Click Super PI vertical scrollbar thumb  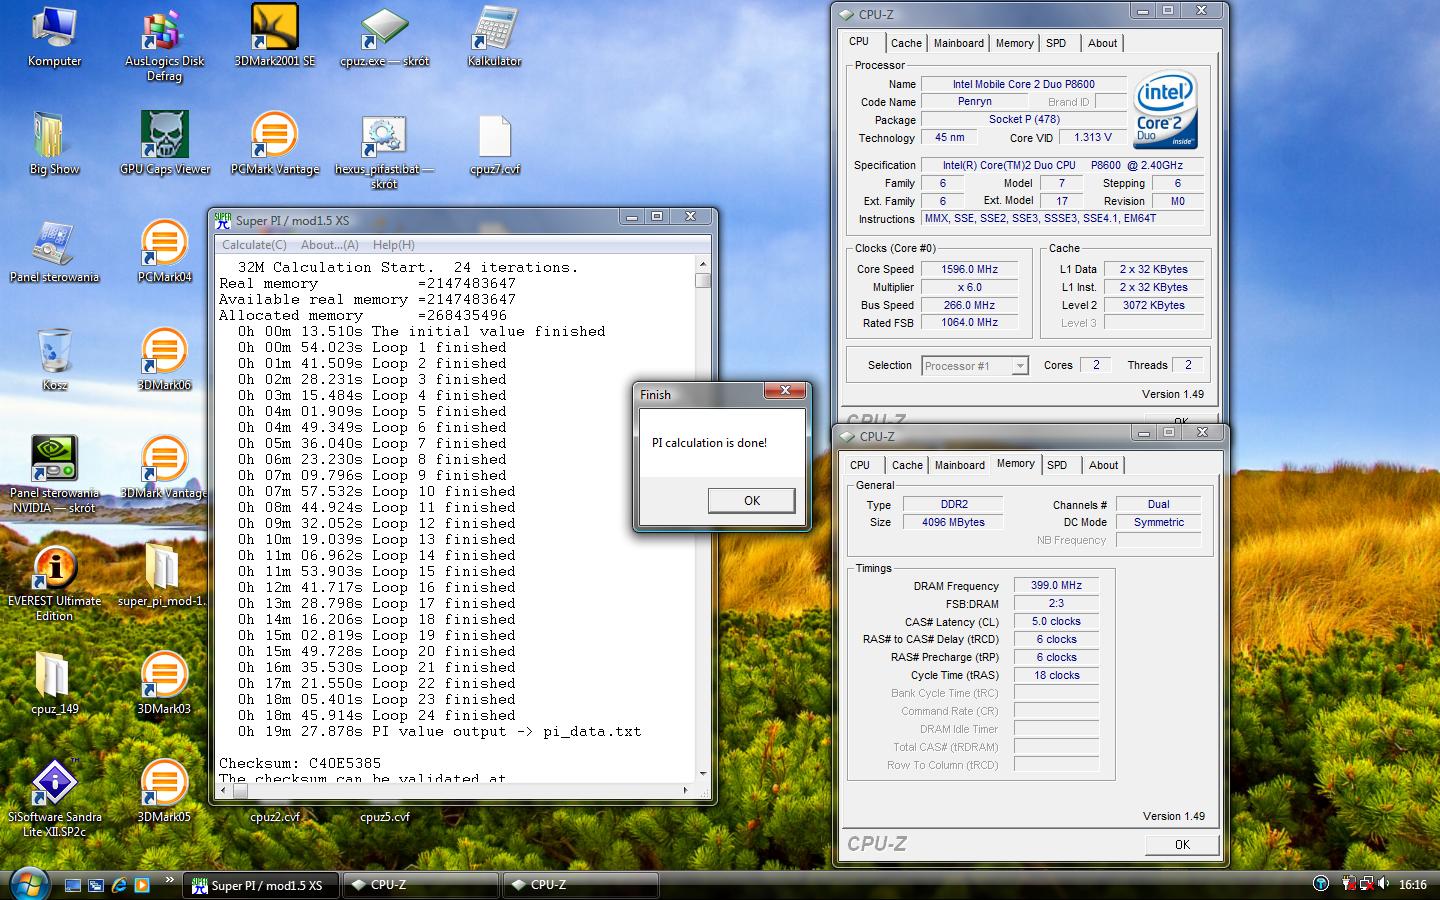click(x=703, y=280)
